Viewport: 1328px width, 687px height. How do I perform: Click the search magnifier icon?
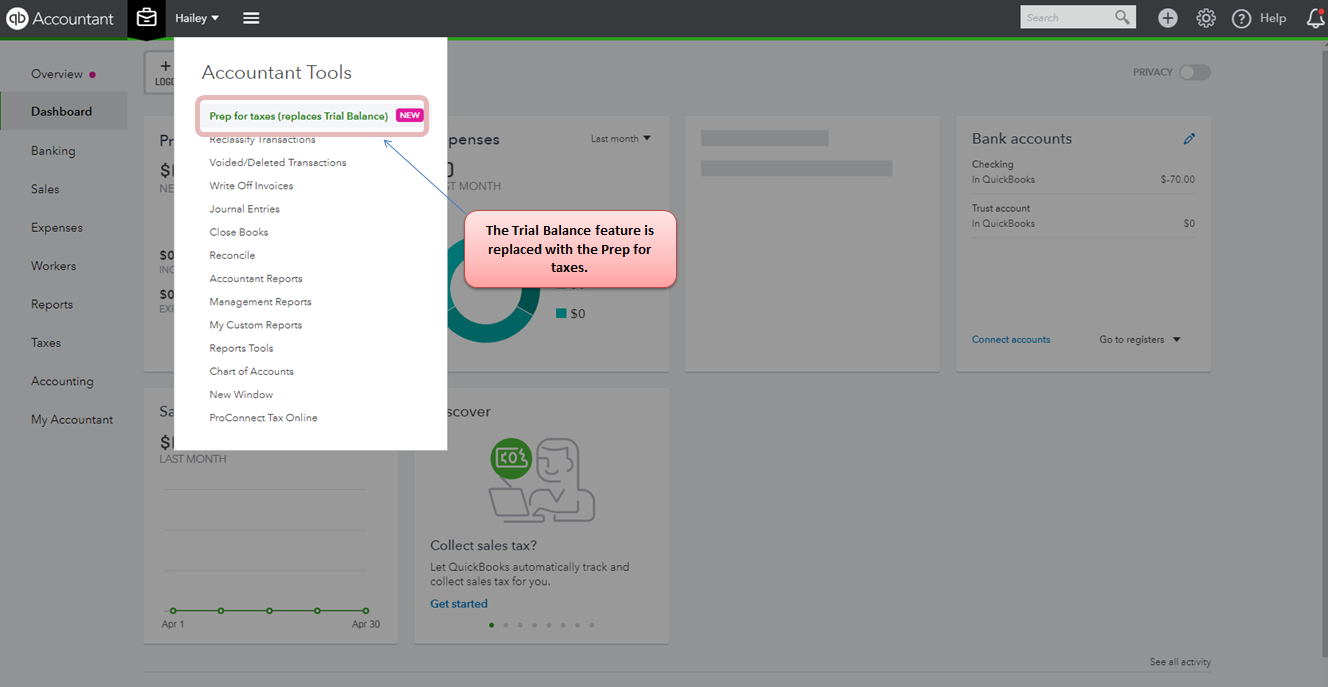[1122, 17]
